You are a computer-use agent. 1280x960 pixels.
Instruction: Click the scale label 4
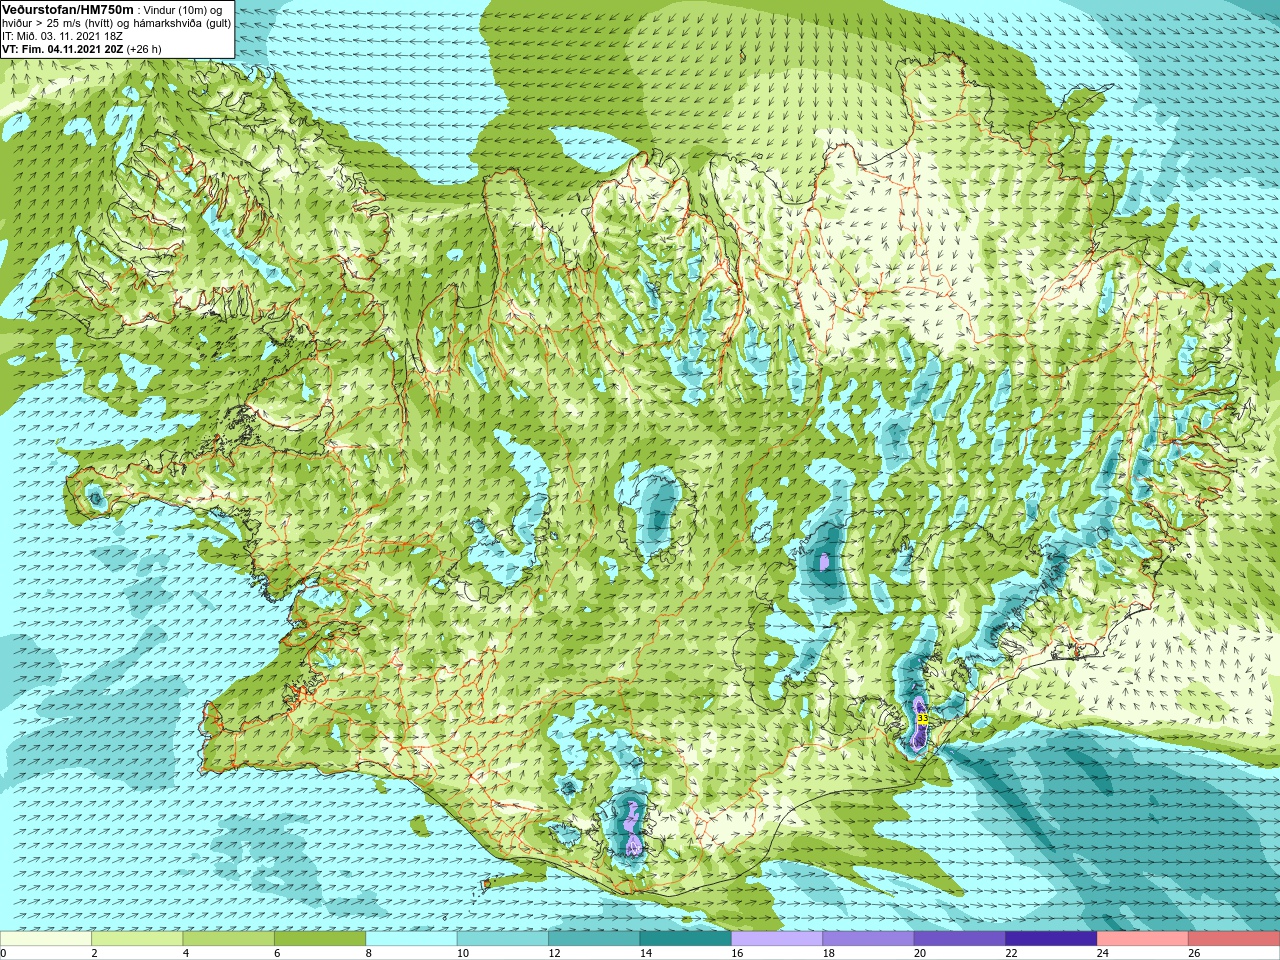[185, 953]
